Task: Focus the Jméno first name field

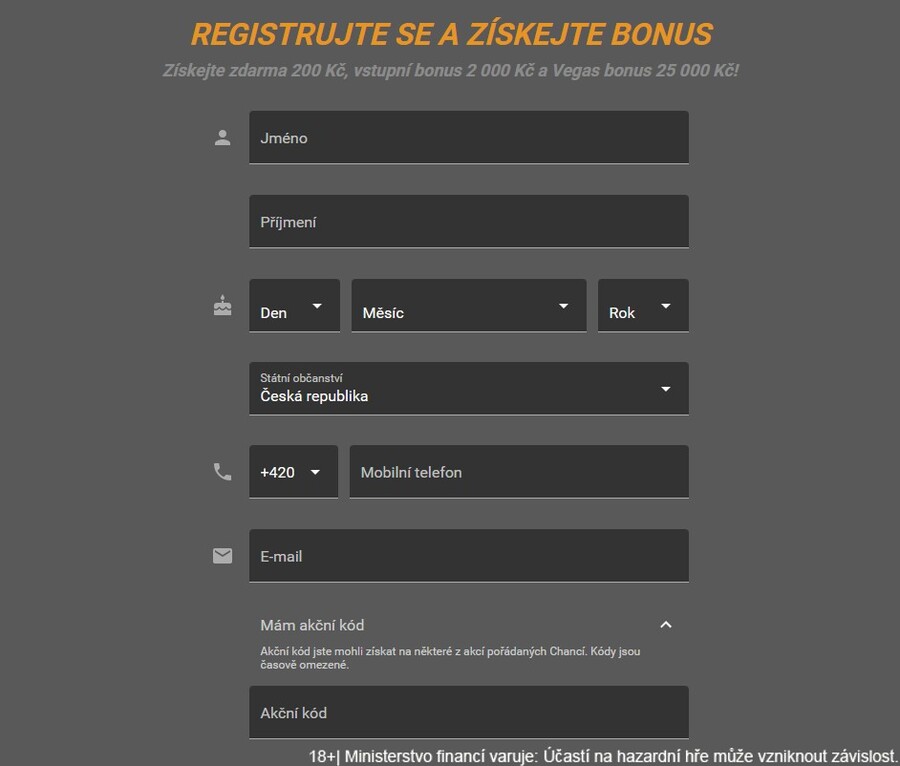Action: [x=469, y=138]
